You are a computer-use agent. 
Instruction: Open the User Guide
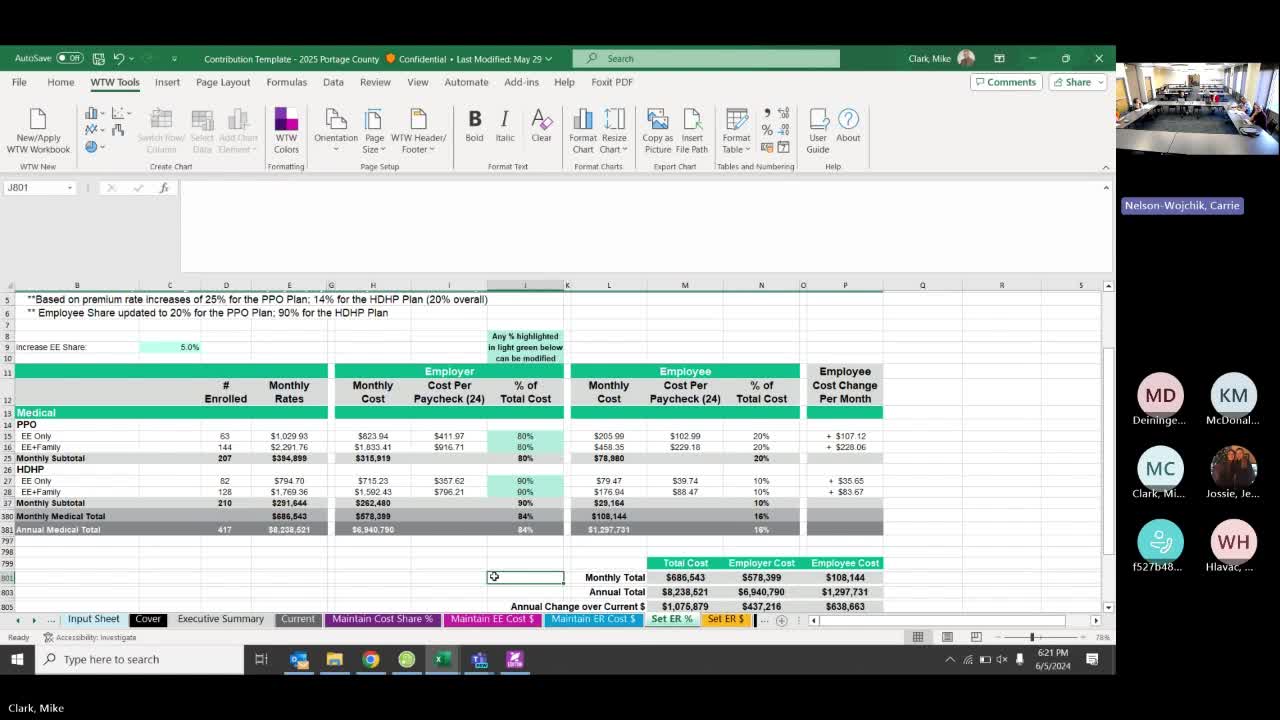point(818,122)
